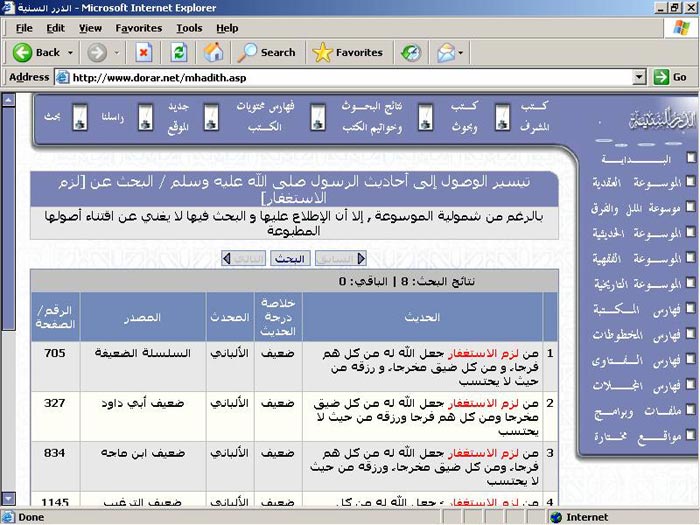Open the Back button history dropdown arrow
The image size is (700, 525).
point(70,52)
